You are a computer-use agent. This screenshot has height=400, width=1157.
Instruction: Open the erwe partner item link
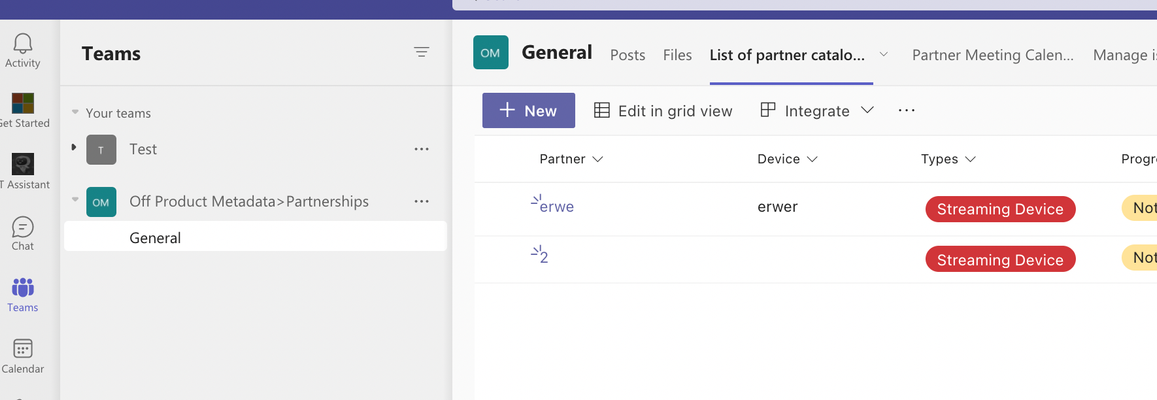click(x=556, y=207)
